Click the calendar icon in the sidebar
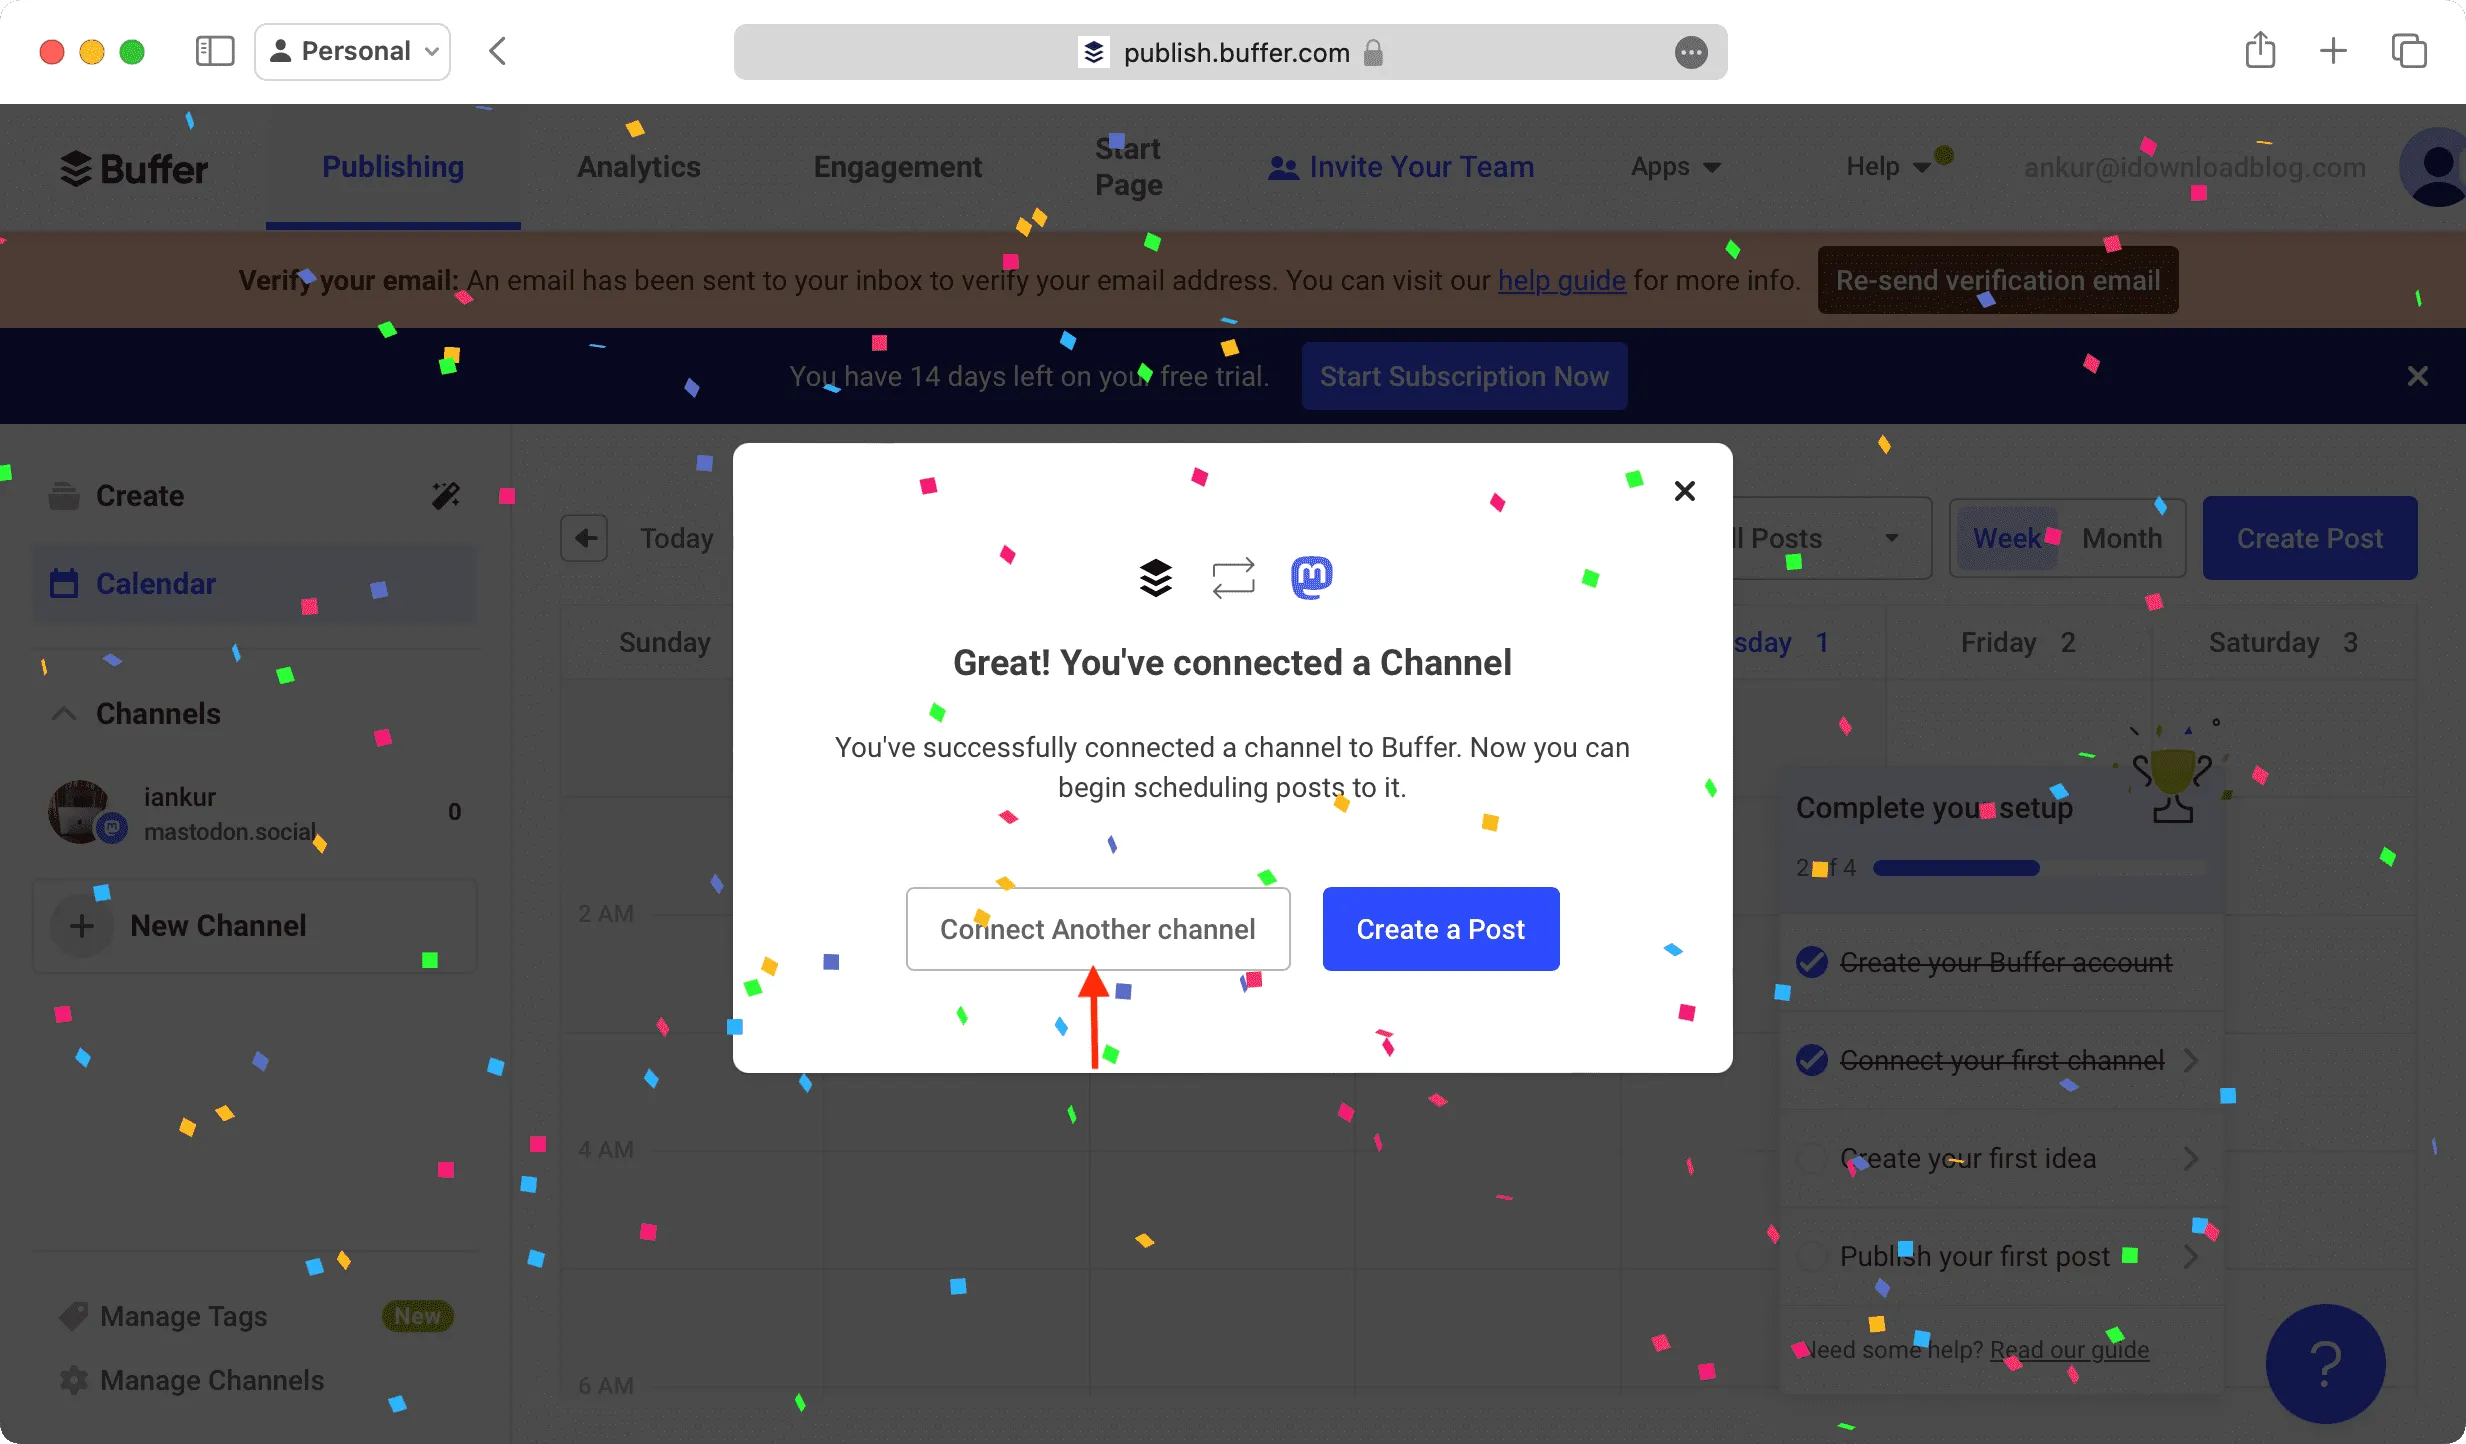Viewport: 2466px width, 1444px height. point(64,583)
